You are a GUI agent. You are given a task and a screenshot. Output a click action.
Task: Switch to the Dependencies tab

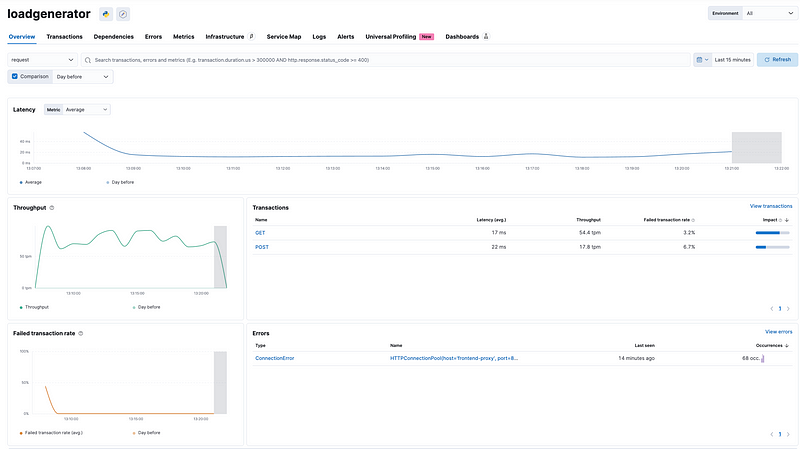[x=113, y=36]
